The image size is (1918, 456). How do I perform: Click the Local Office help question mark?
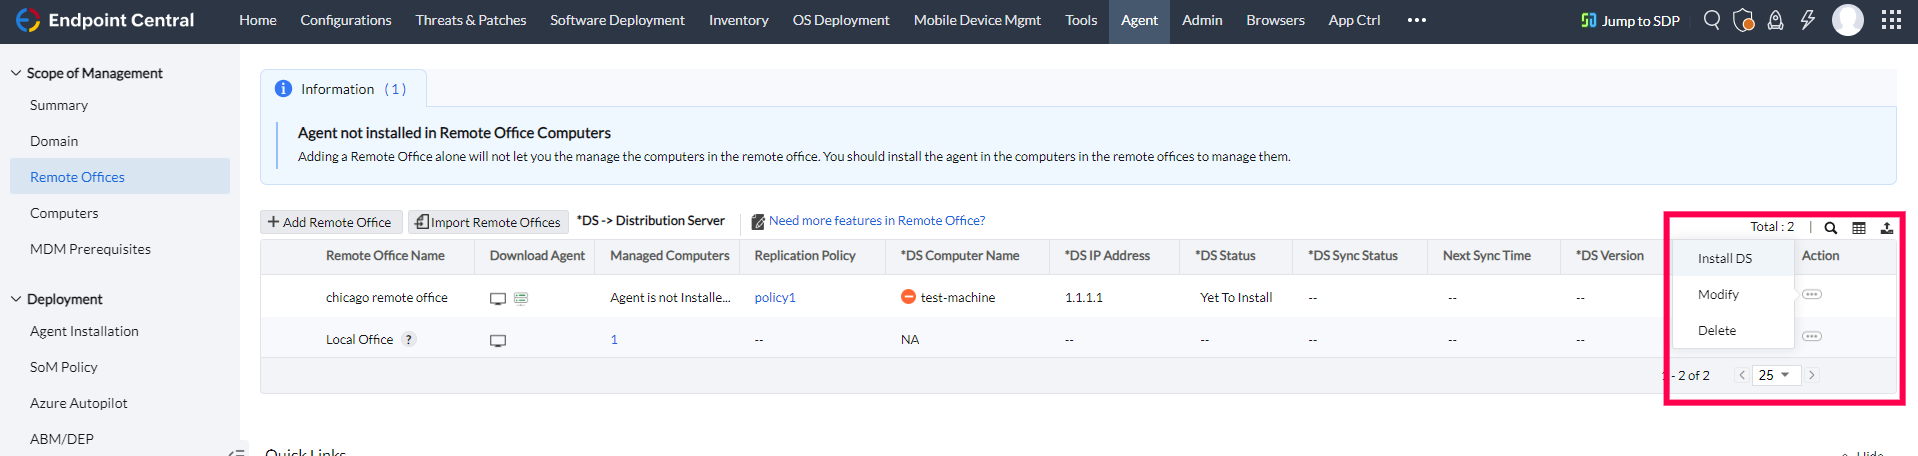click(x=409, y=340)
